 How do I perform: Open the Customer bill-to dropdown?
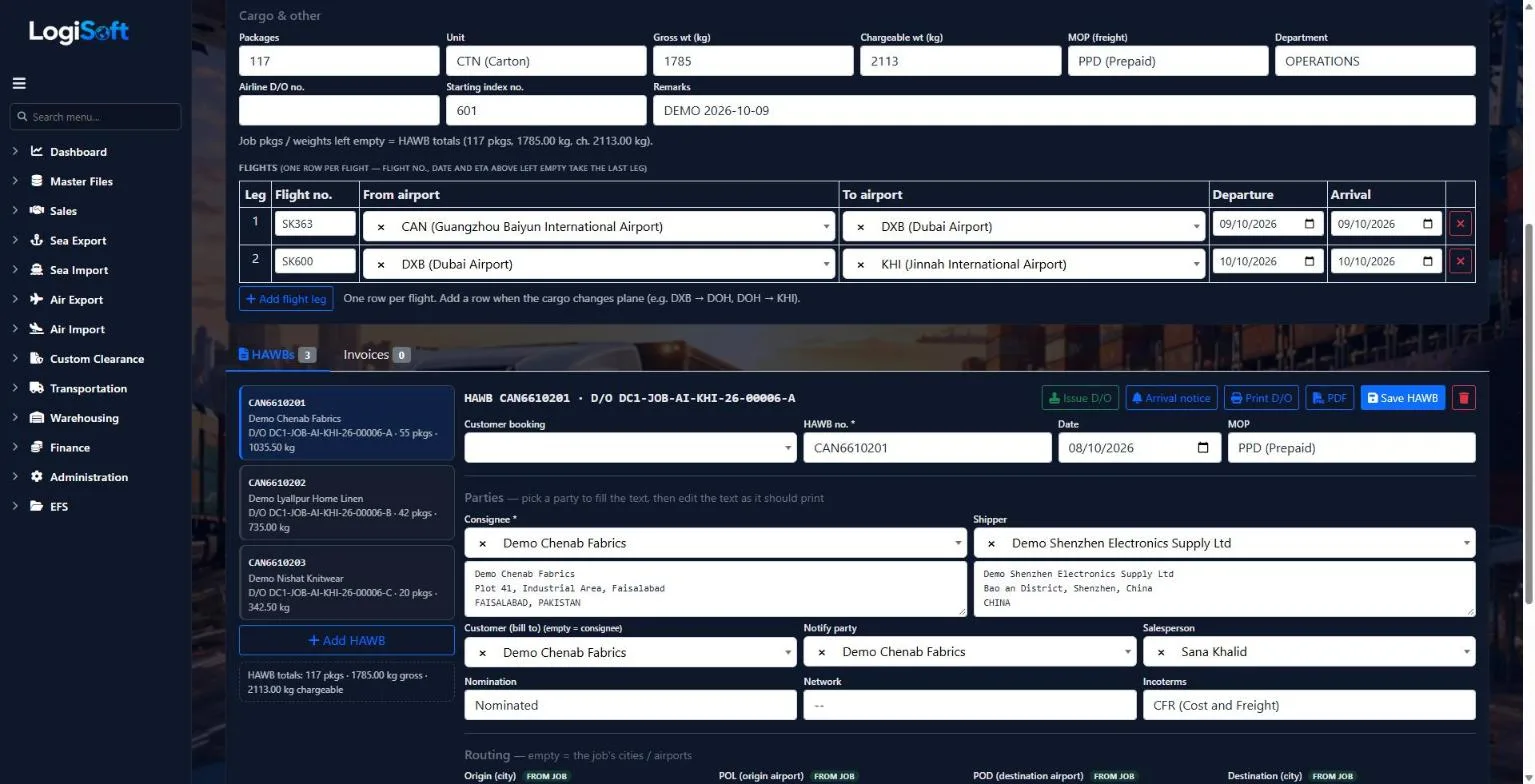(630, 652)
